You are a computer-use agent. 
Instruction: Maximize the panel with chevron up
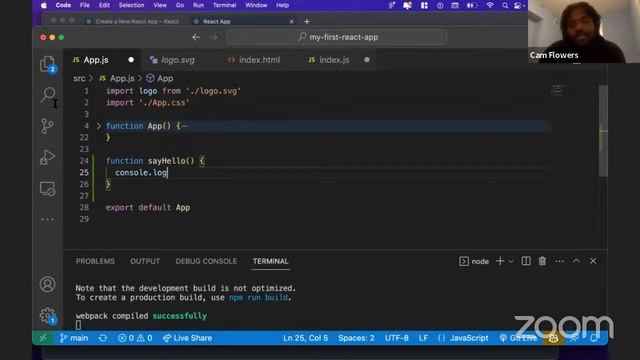click(576, 261)
